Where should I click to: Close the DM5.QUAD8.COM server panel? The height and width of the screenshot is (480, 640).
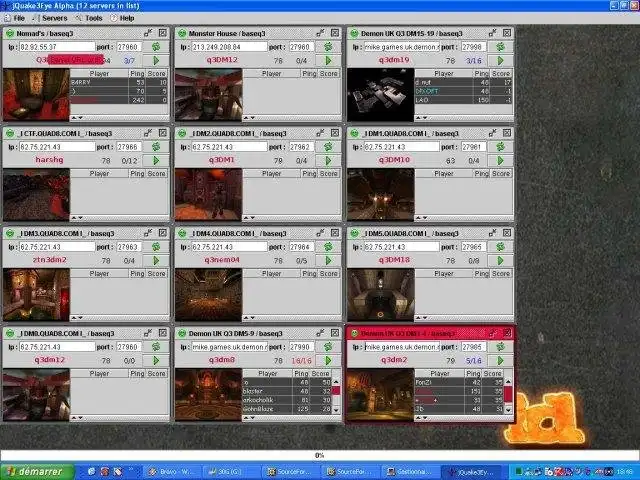(x=507, y=233)
